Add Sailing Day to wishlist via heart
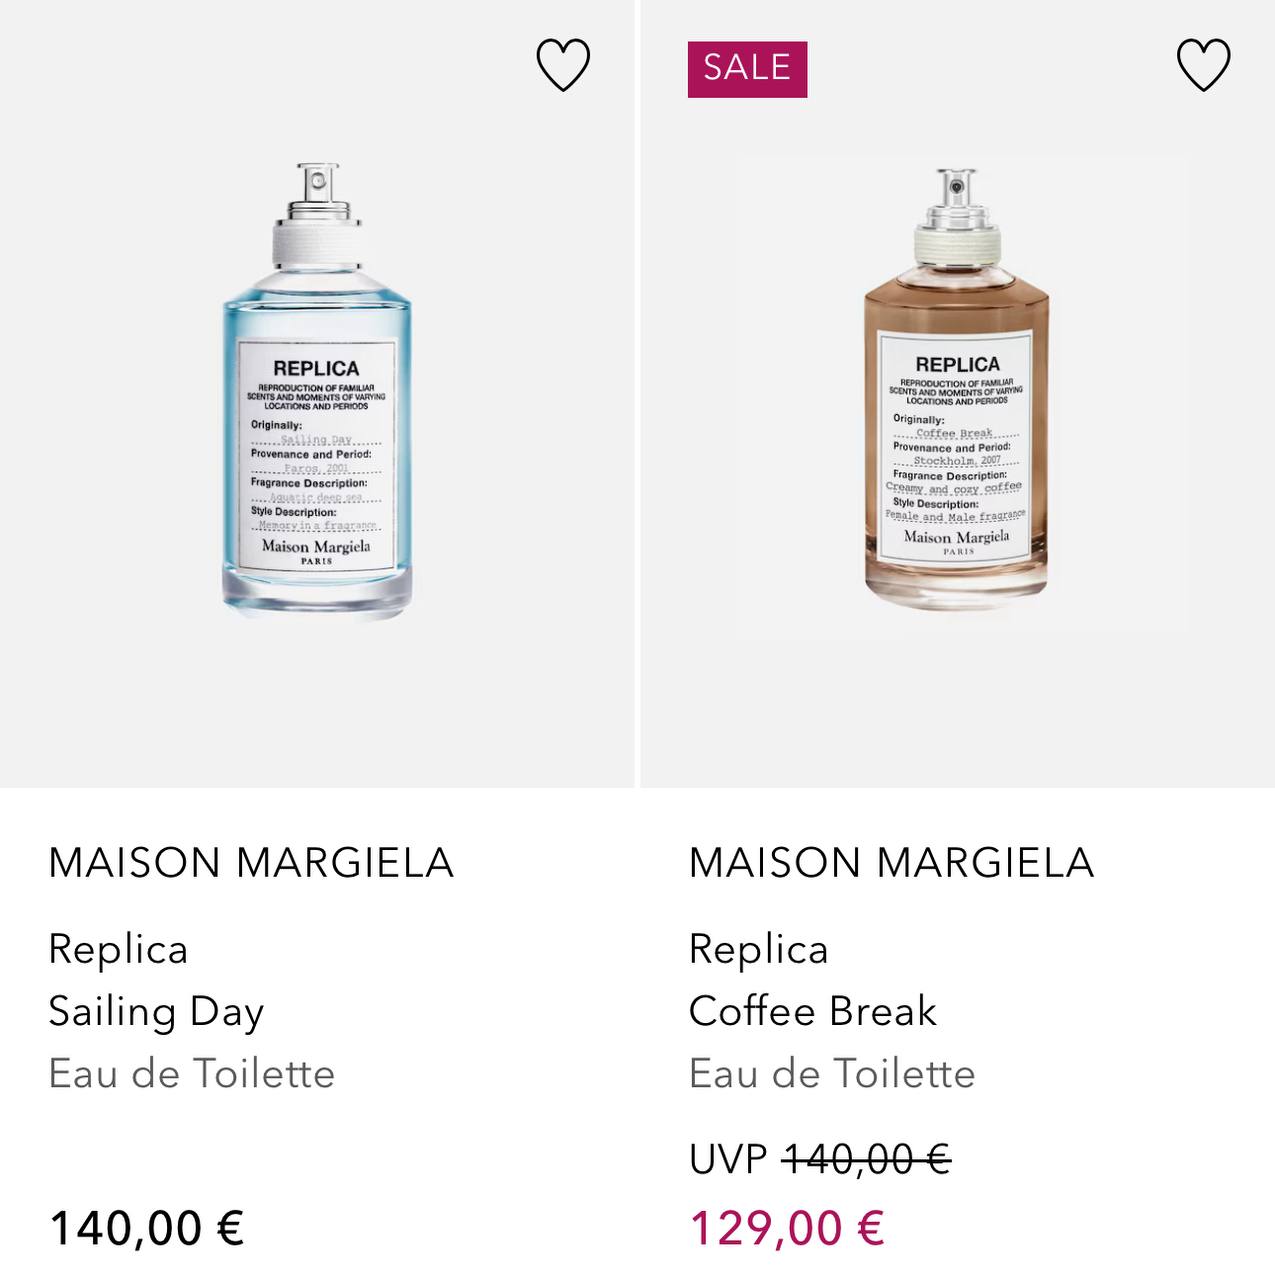The width and height of the screenshot is (1275, 1280). tap(563, 65)
